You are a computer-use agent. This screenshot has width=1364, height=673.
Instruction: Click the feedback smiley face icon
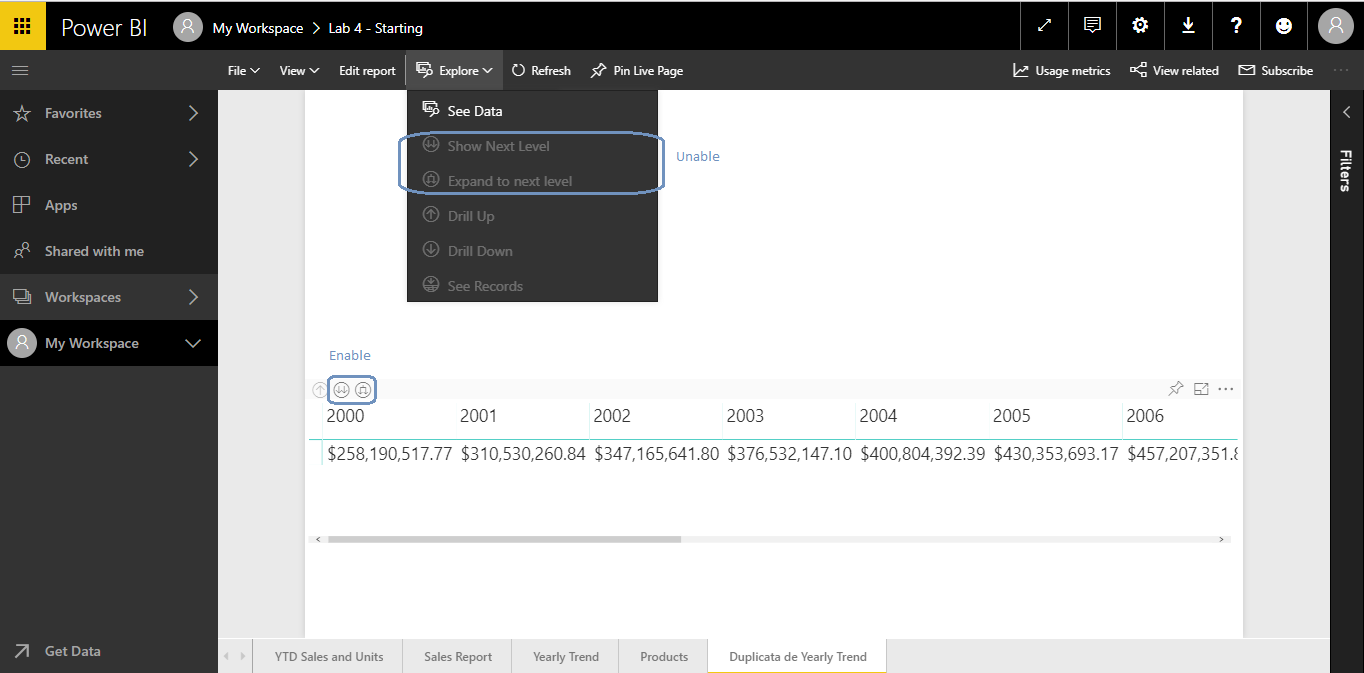1284,26
